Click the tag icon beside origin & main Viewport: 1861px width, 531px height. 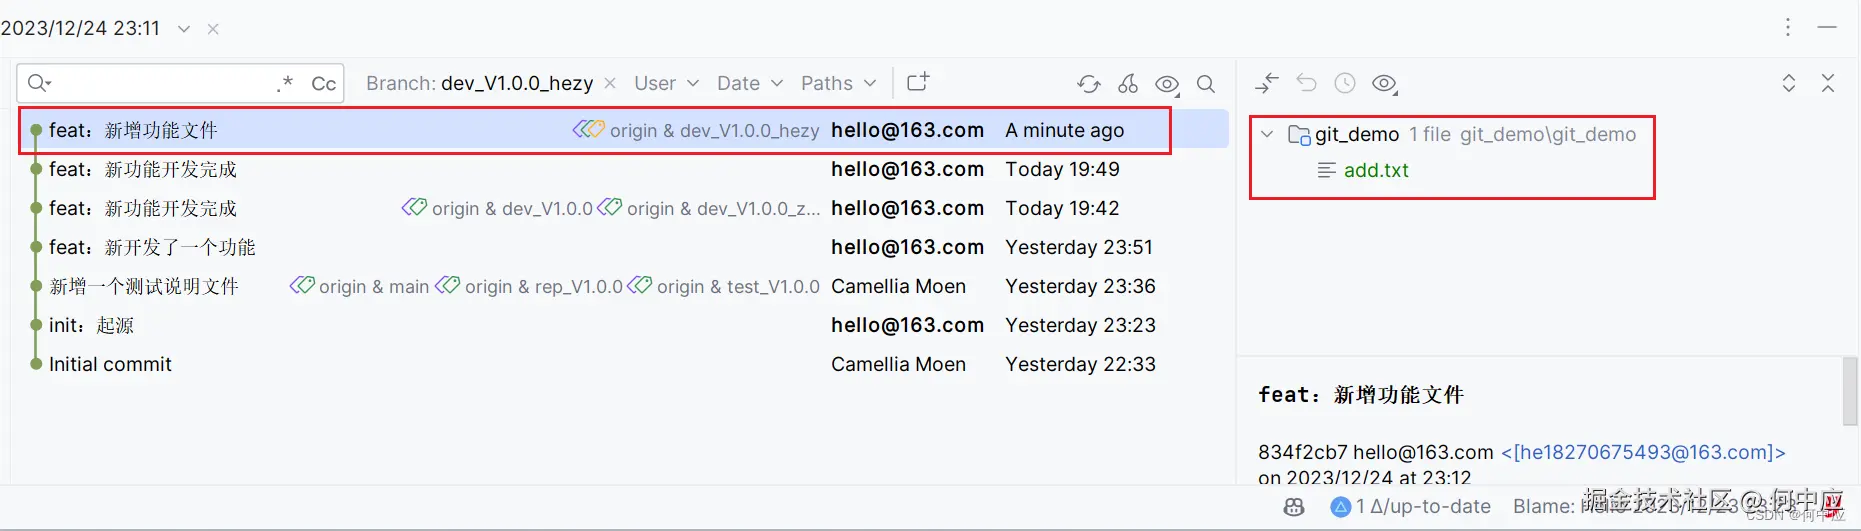tap(302, 286)
